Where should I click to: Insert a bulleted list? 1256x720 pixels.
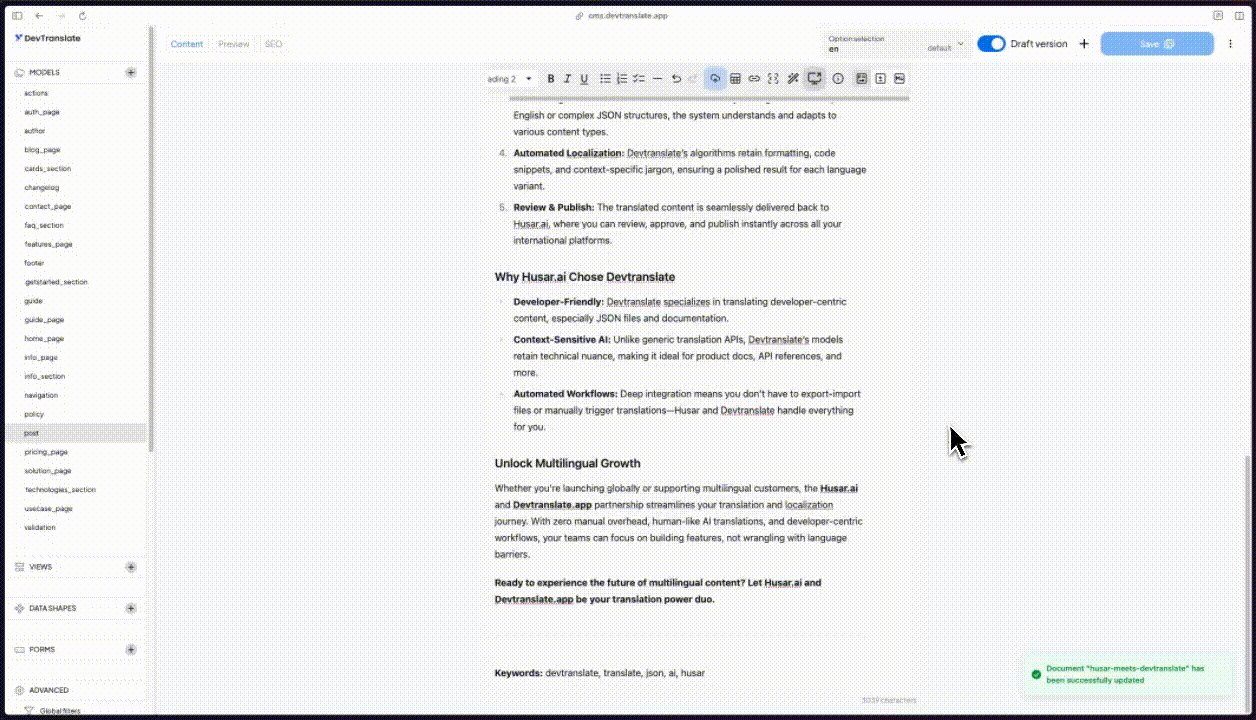605,79
